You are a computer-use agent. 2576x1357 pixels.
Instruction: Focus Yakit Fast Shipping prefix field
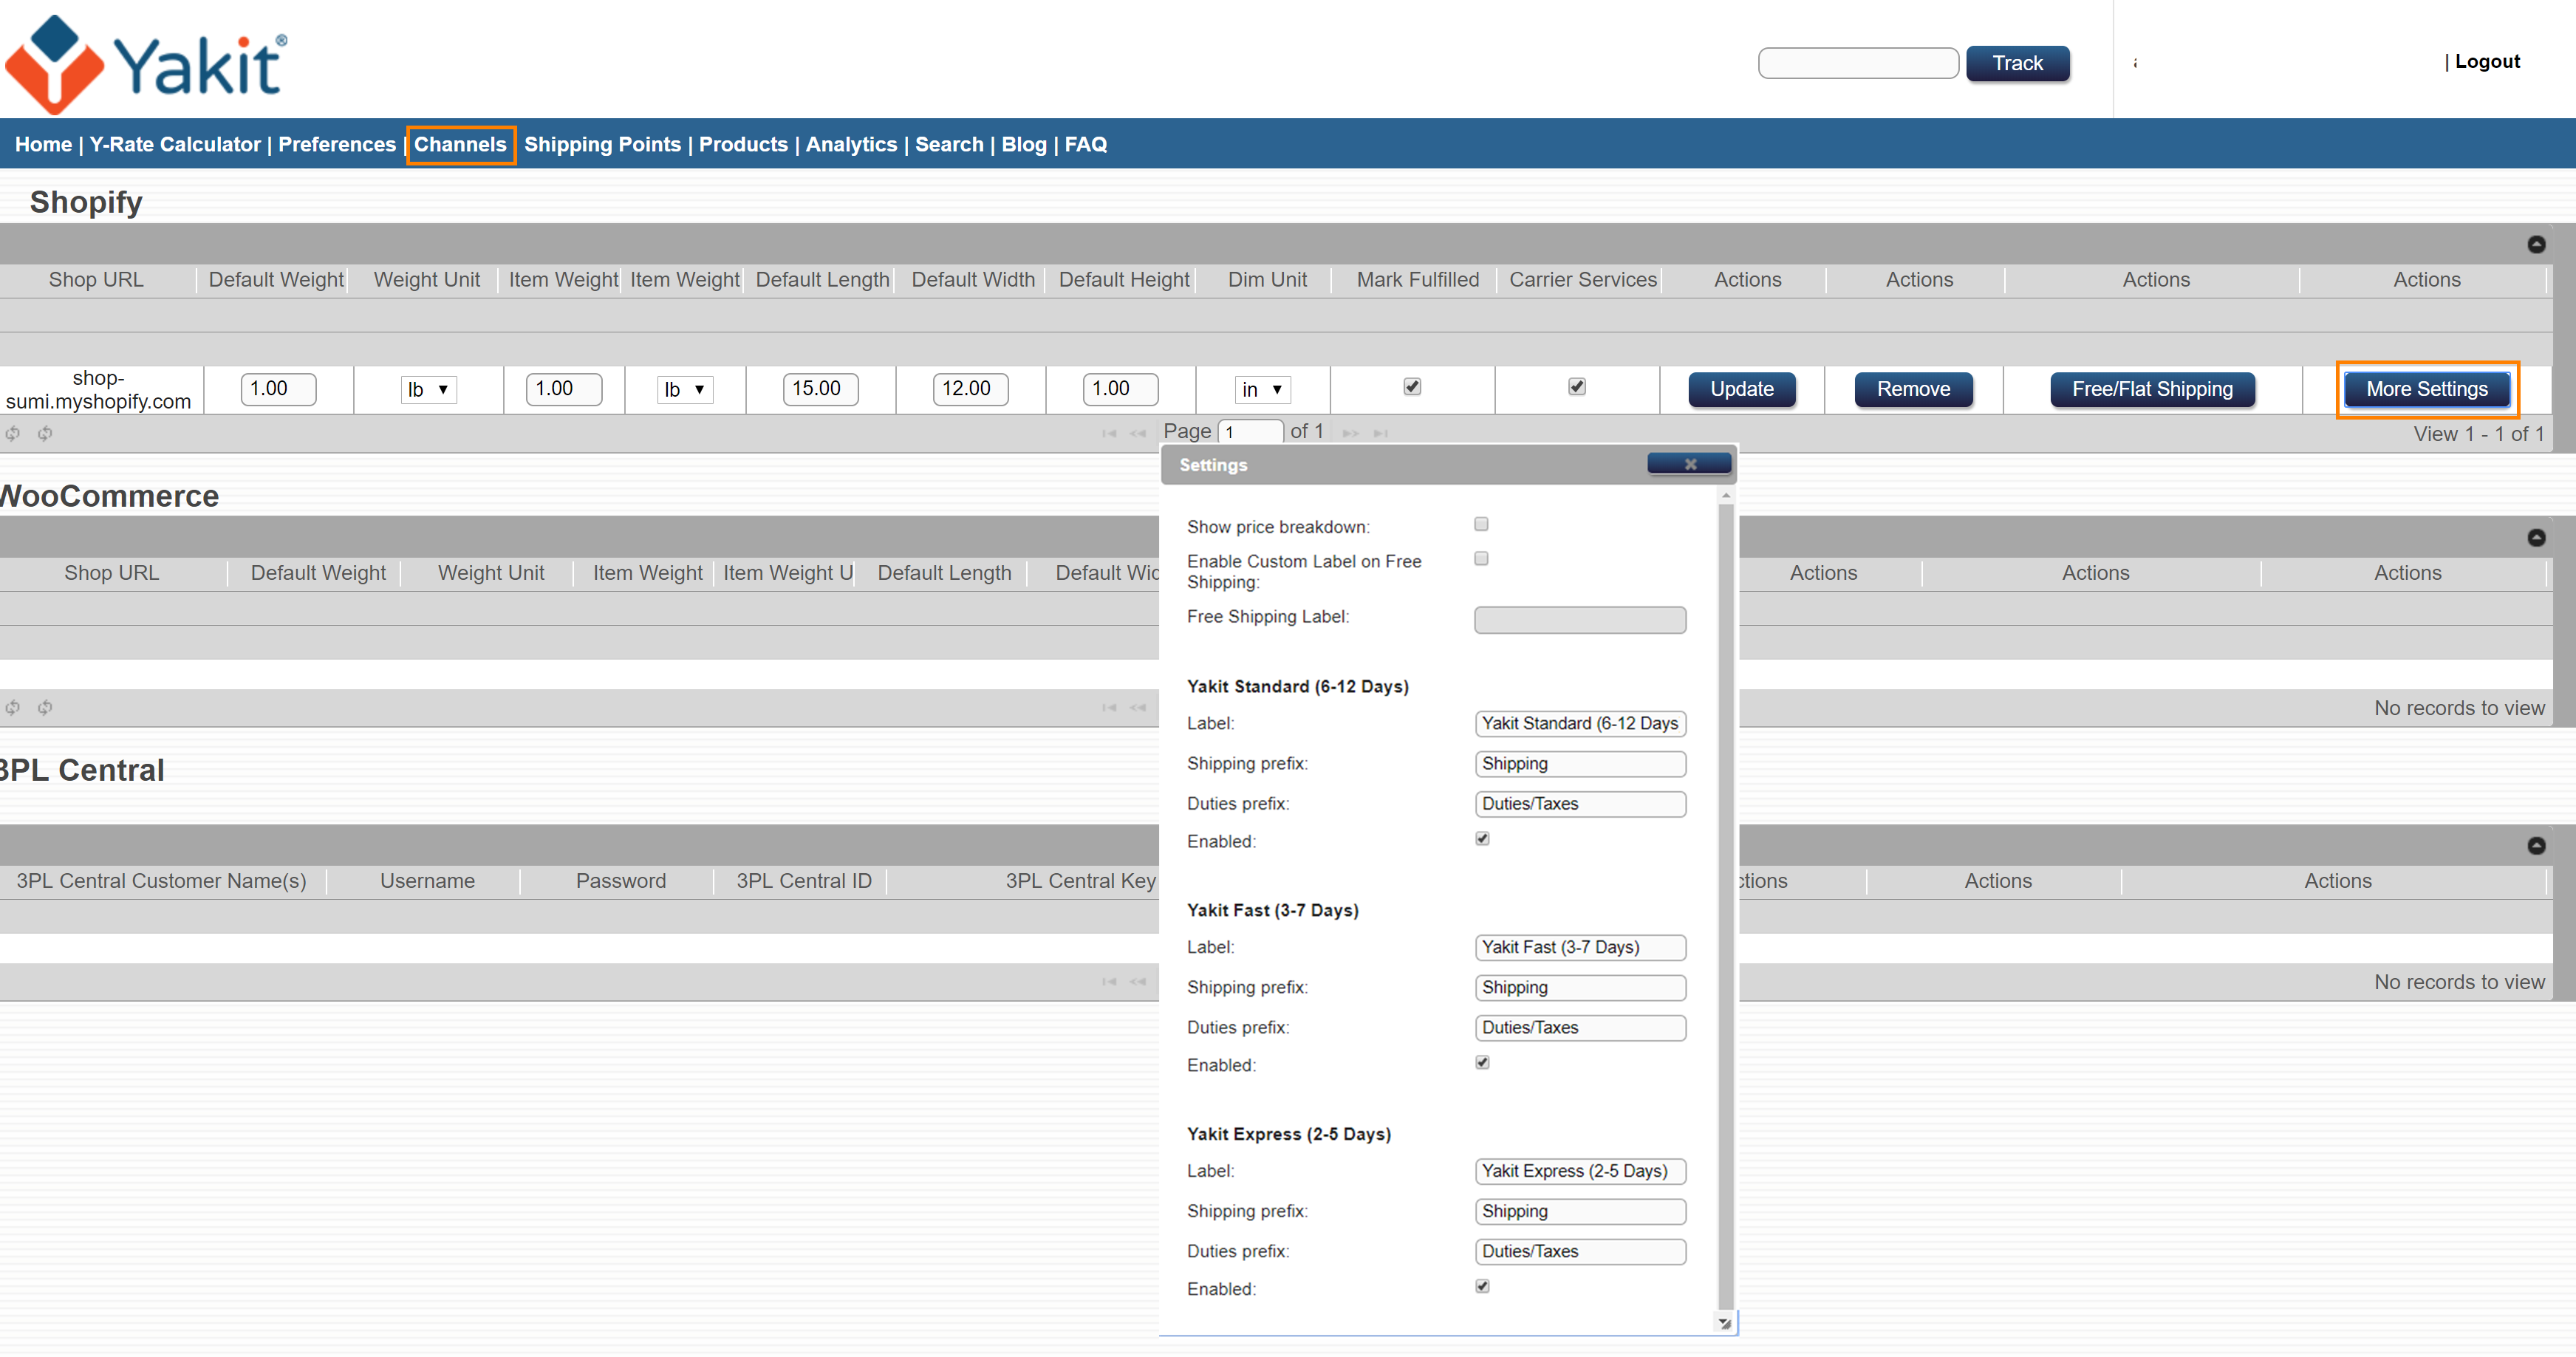tap(1580, 988)
